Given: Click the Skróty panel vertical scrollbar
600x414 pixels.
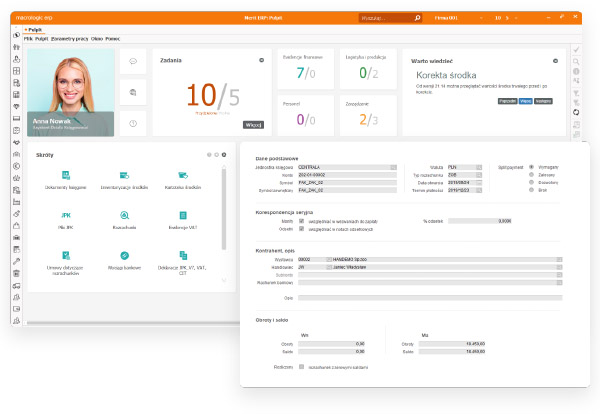Looking at the screenshot, I should [224, 209].
